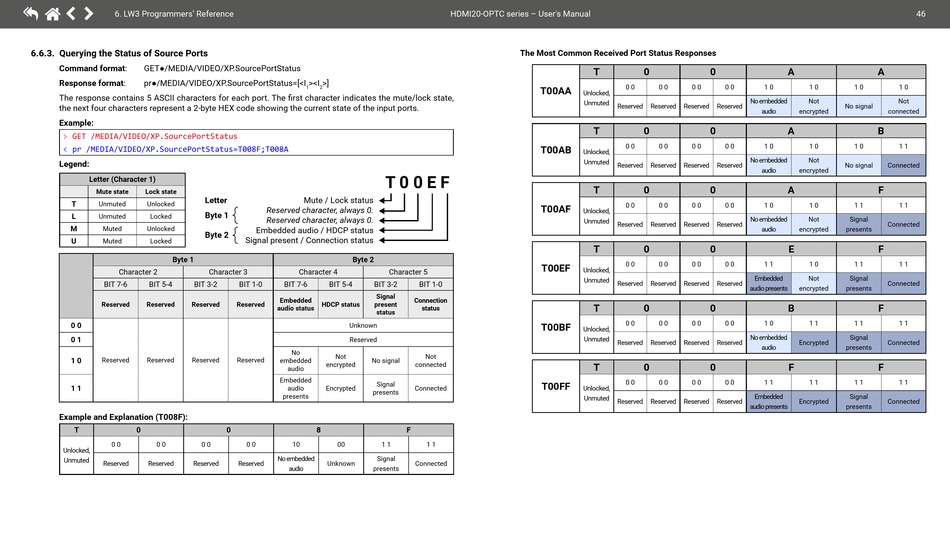Select the 'T00EF' response label
950x533 pixels.
coord(556,268)
